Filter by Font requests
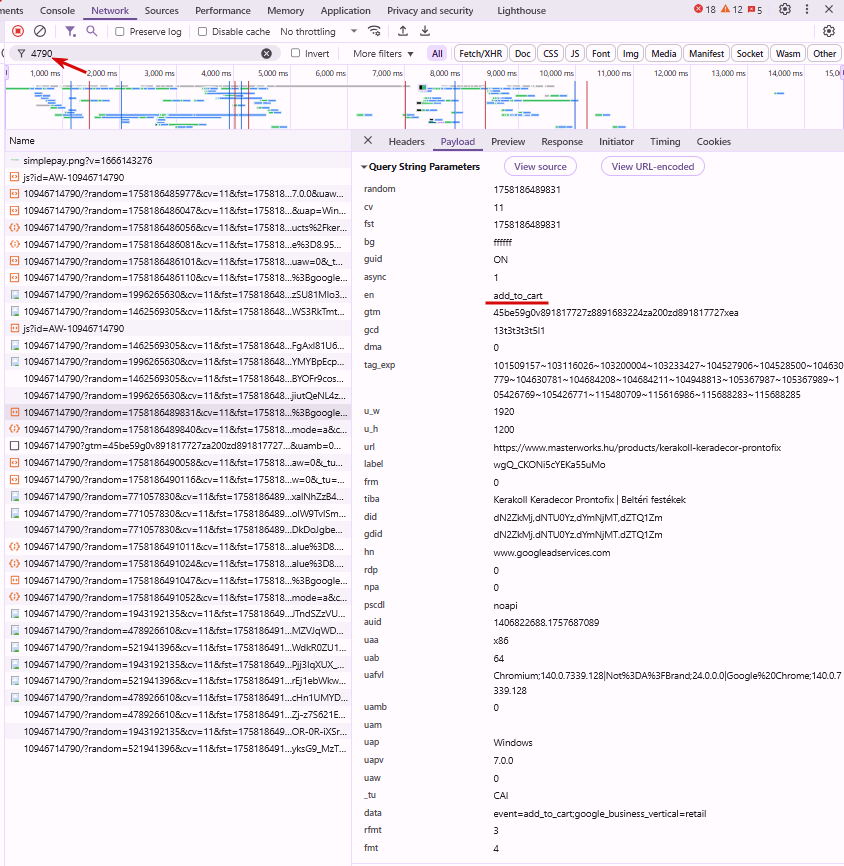Image resolution: width=844 pixels, height=866 pixels. pos(601,54)
